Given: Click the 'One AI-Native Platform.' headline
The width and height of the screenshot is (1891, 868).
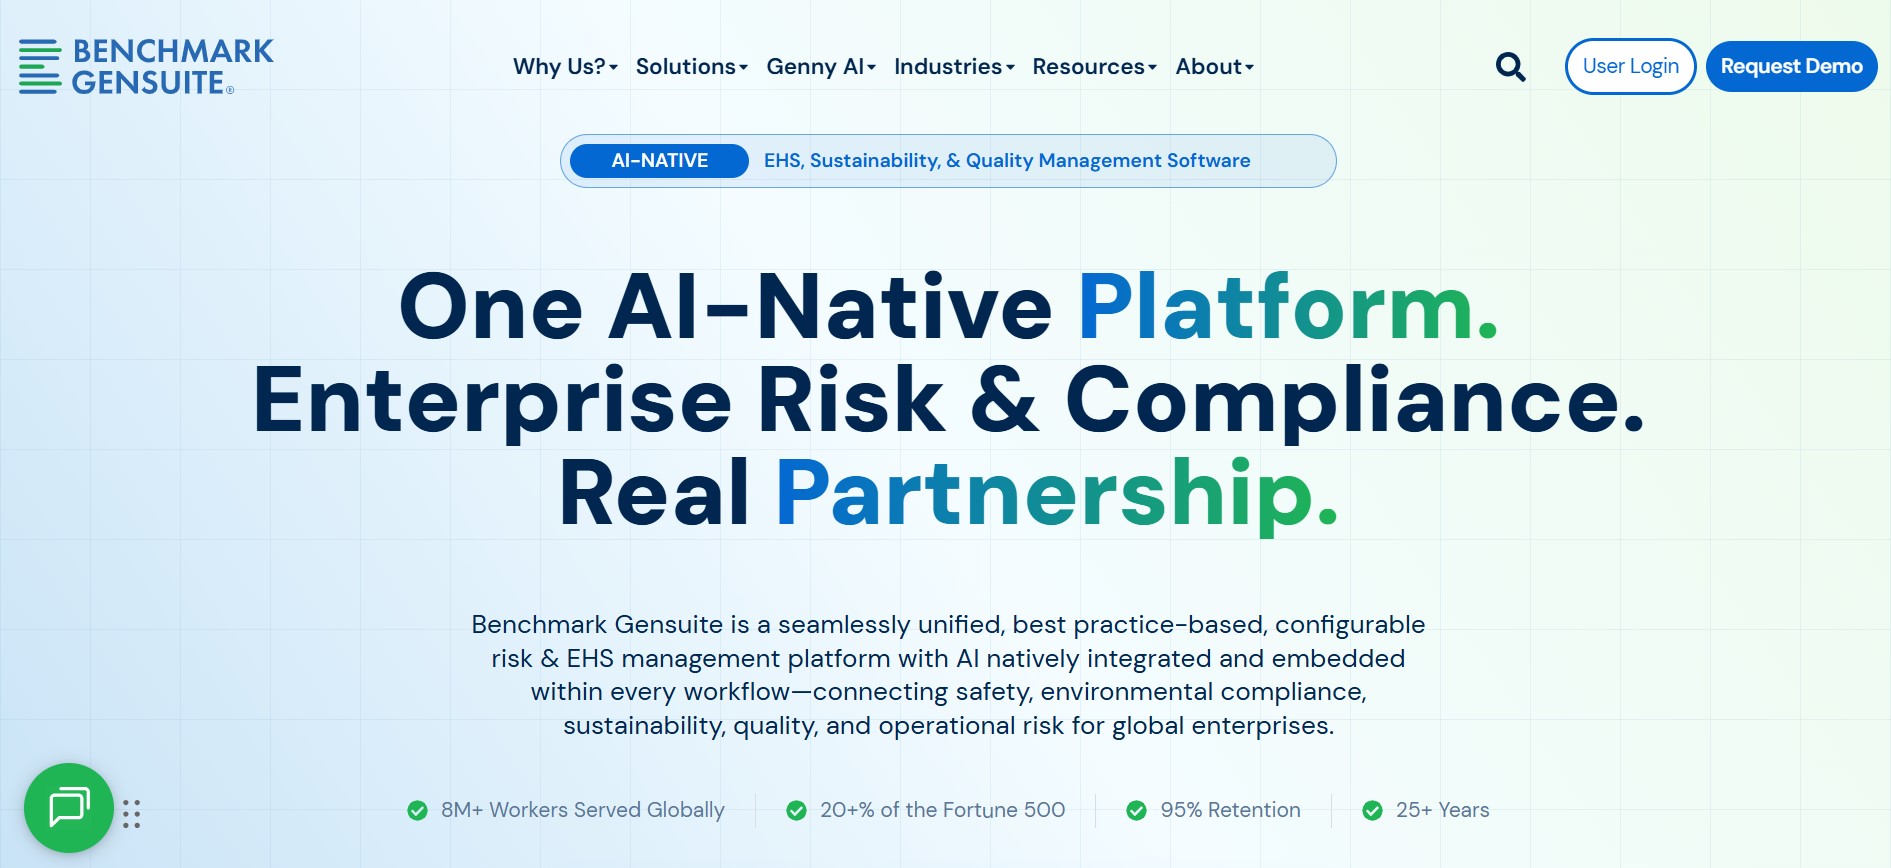Looking at the screenshot, I should (948, 307).
